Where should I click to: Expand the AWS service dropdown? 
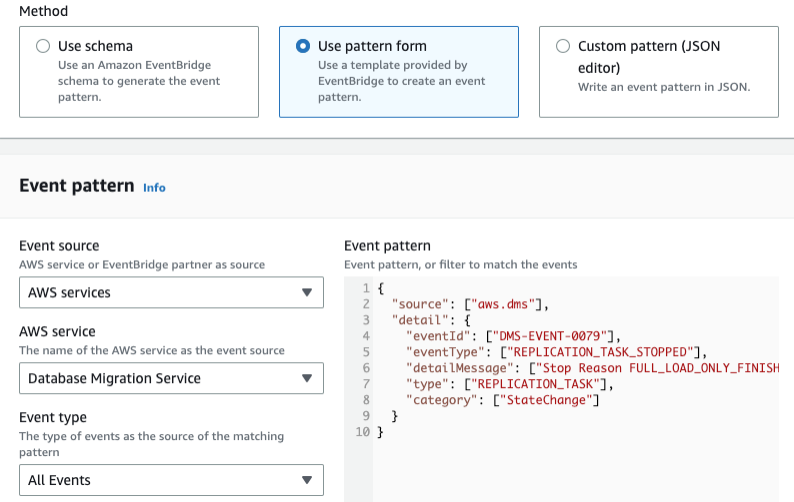pos(171,378)
